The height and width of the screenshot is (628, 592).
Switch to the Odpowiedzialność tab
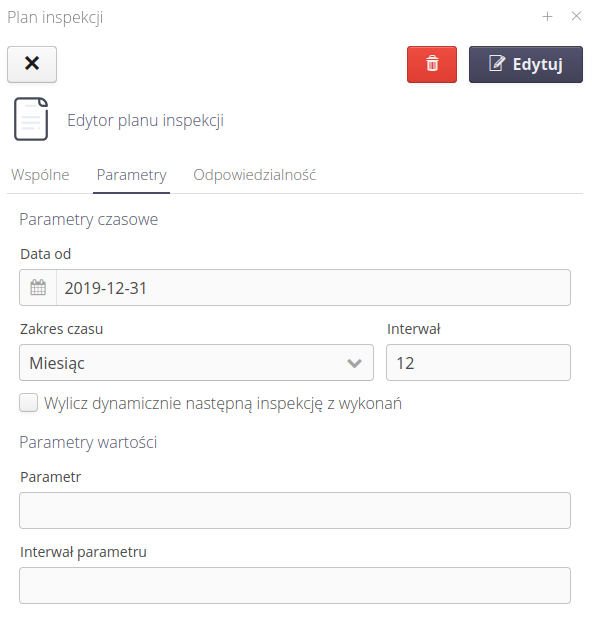pos(255,175)
